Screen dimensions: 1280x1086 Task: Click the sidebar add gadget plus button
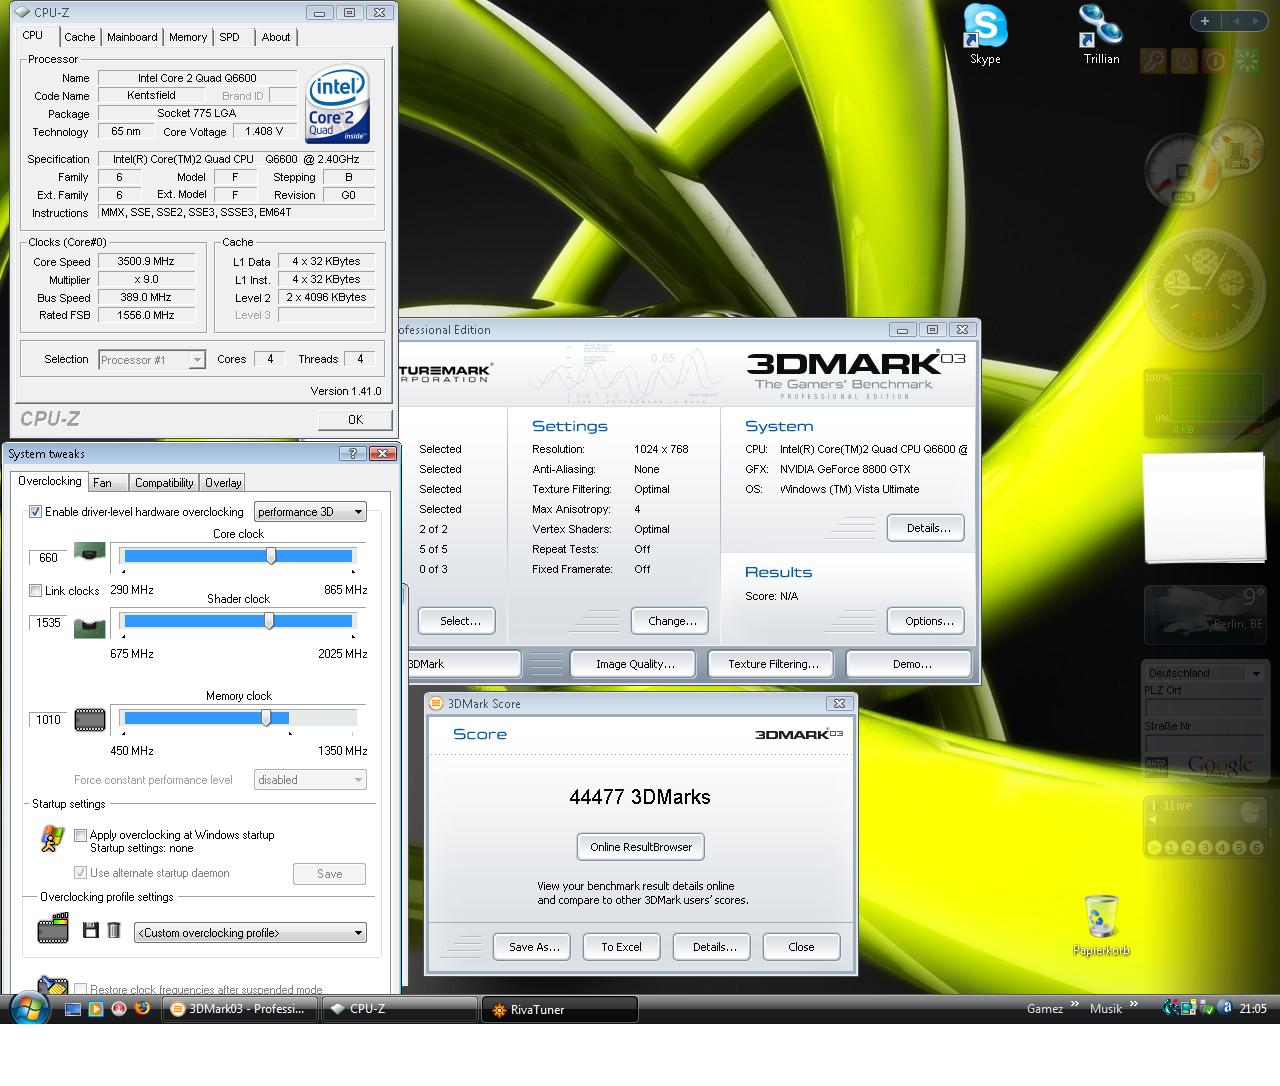(x=1204, y=20)
